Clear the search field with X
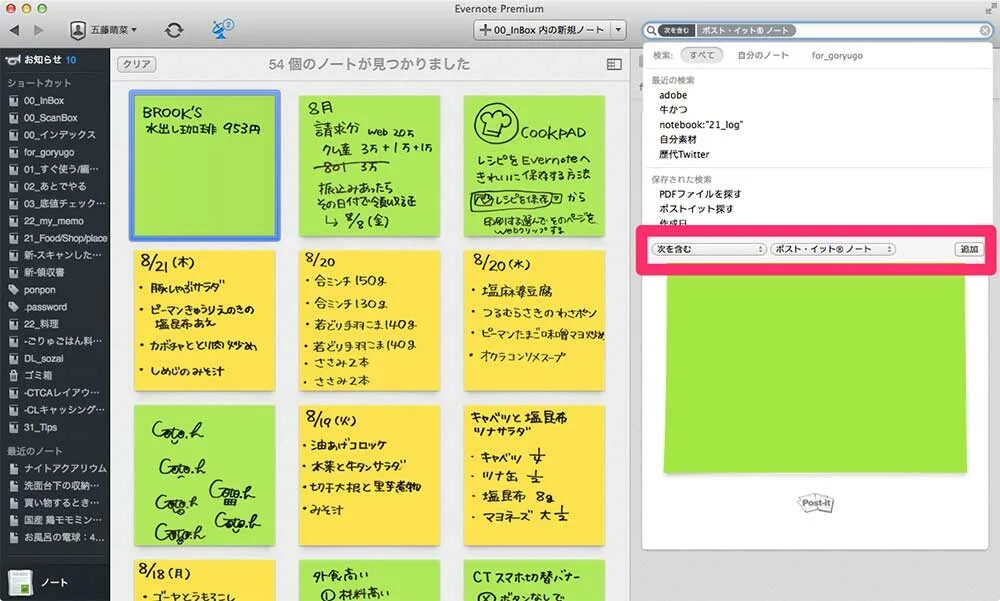Viewport: 1000px width, 601px height. (985, 31)
